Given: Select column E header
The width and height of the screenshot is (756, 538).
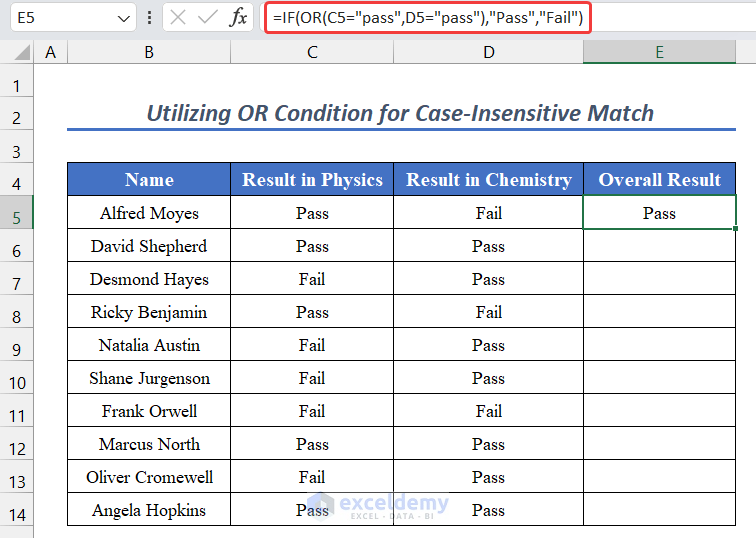Looking at the screenshot, I should [659, 52].
